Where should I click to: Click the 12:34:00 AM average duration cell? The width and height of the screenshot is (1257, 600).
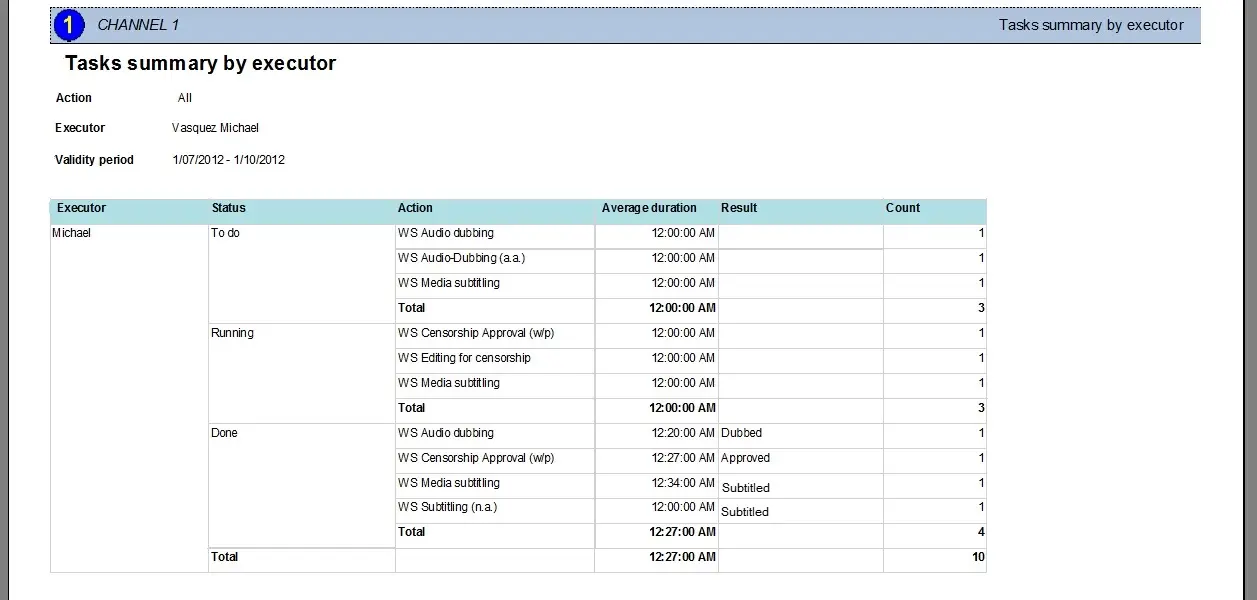pyautogui.click(x=683, y=483)
